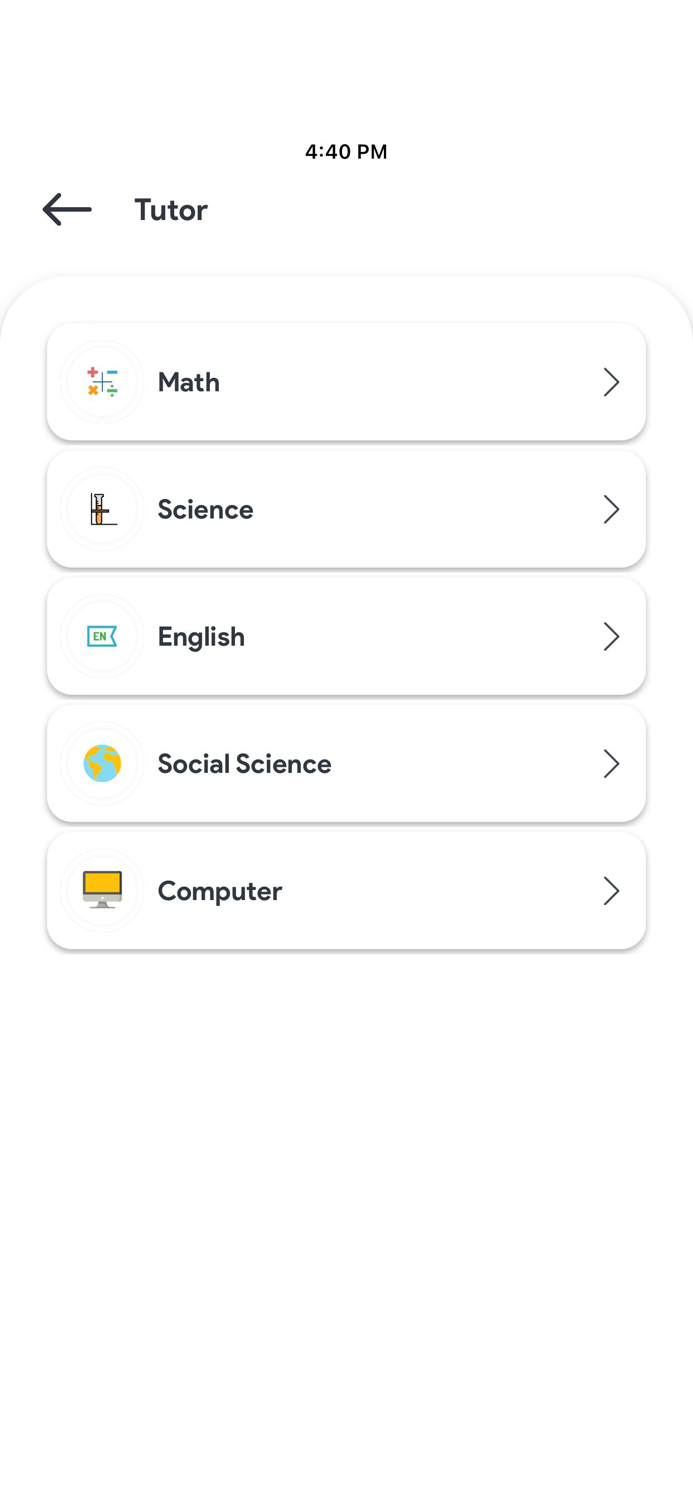The width and height of the screenshot is (693, 1500).
Task: Open the Science chevron arrow
Action: (x=611, y=509)
